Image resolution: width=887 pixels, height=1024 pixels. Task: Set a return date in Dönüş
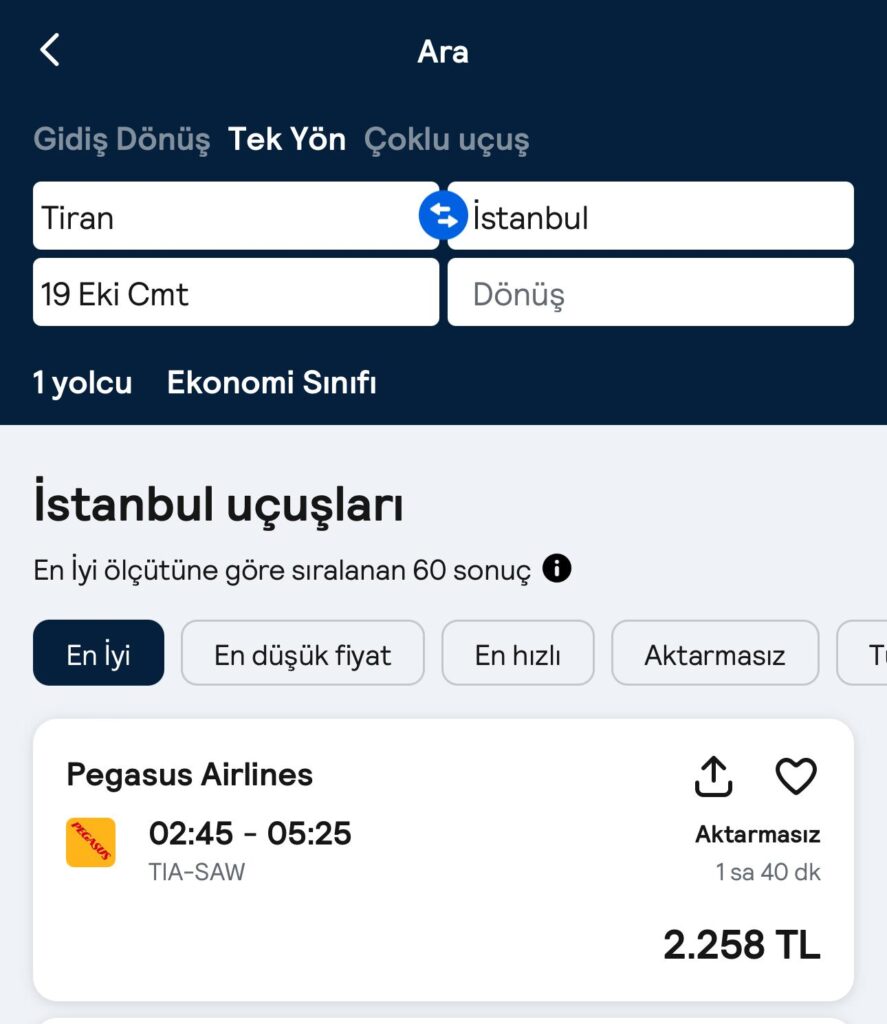[651, 292]
